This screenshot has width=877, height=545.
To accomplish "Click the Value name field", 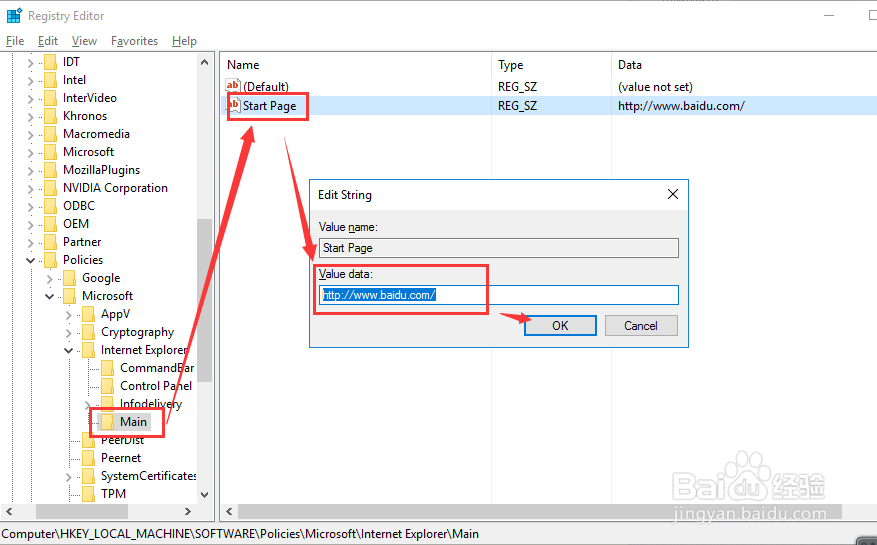I will pyautogui.click(x=499, y=248).
